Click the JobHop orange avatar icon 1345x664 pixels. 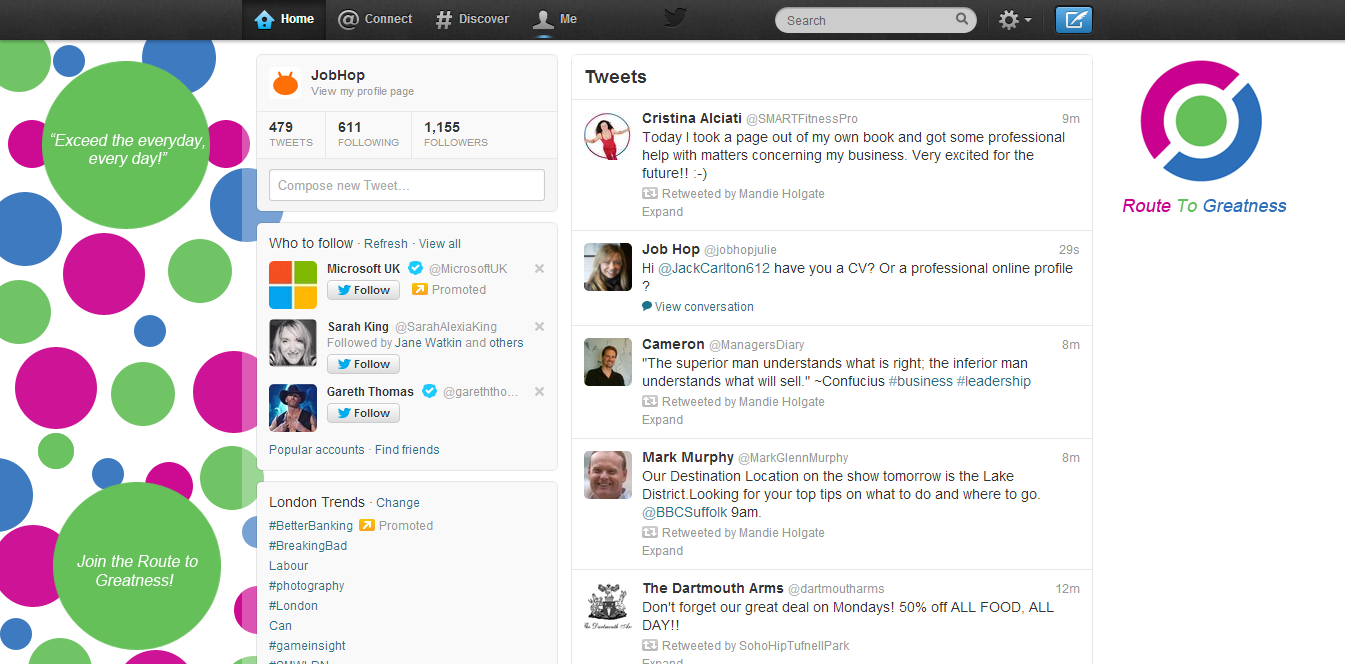point(285,83)
